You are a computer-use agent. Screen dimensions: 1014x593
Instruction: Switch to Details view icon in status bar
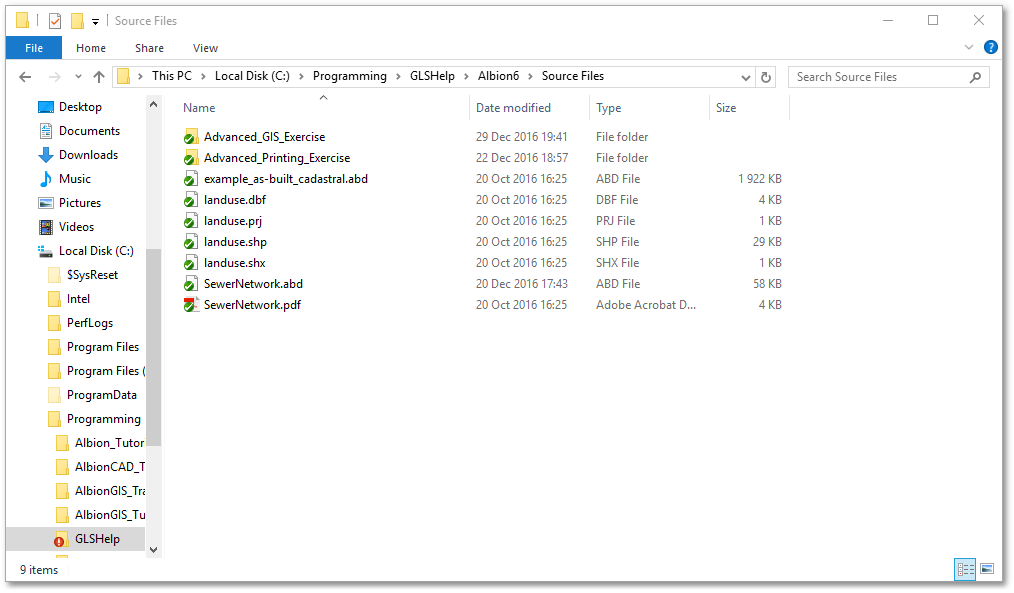click(x=965, y=569)
